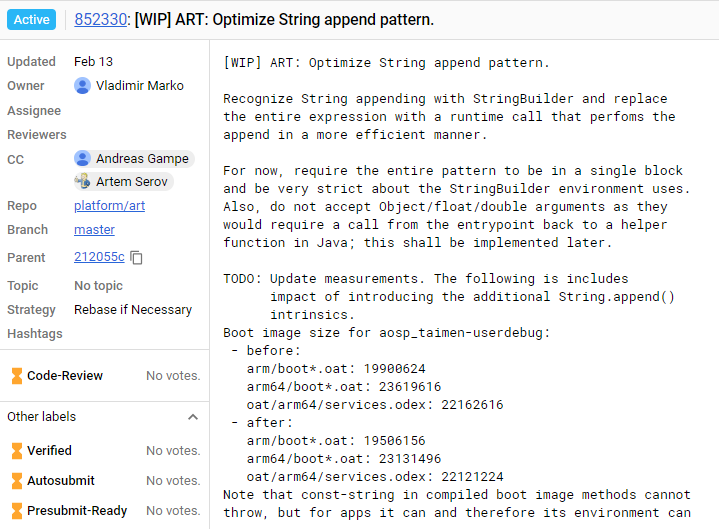
Task: Select the Andreas Gampe CC chip
Action: point(134,159)
